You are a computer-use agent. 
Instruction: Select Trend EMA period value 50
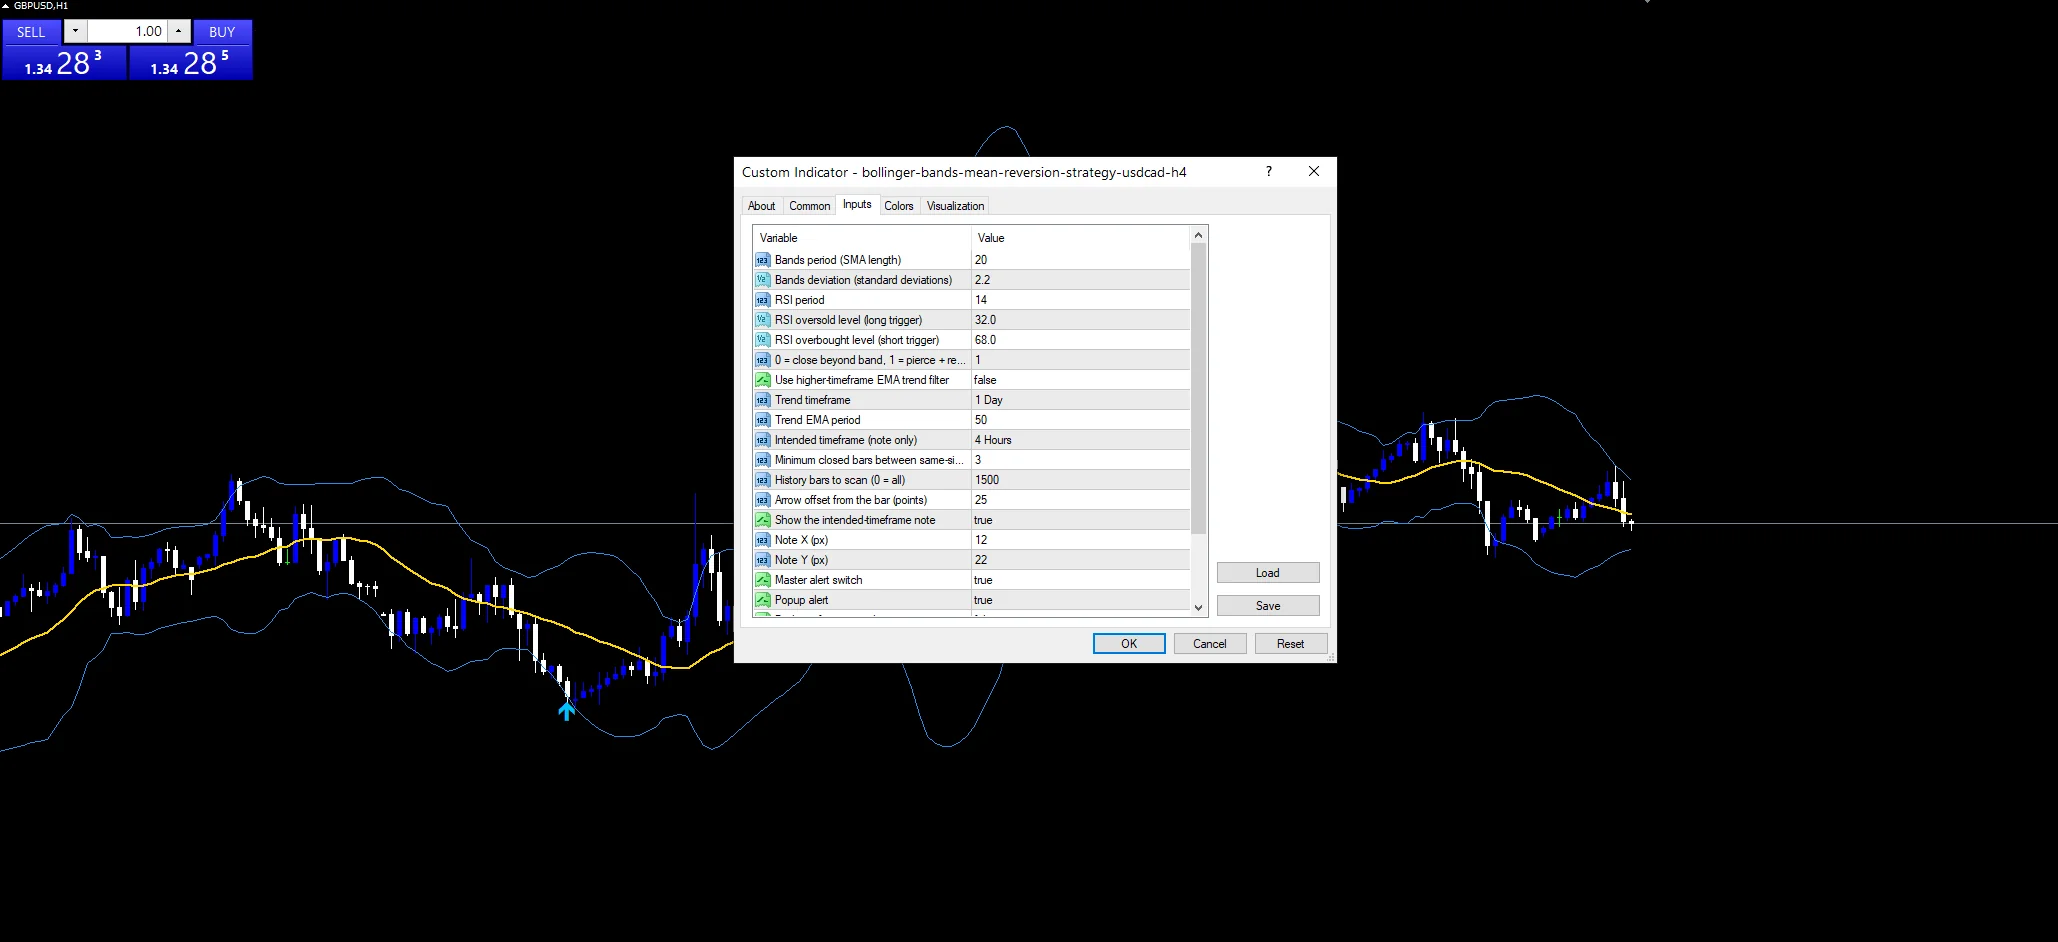(x=1080, y=420)
